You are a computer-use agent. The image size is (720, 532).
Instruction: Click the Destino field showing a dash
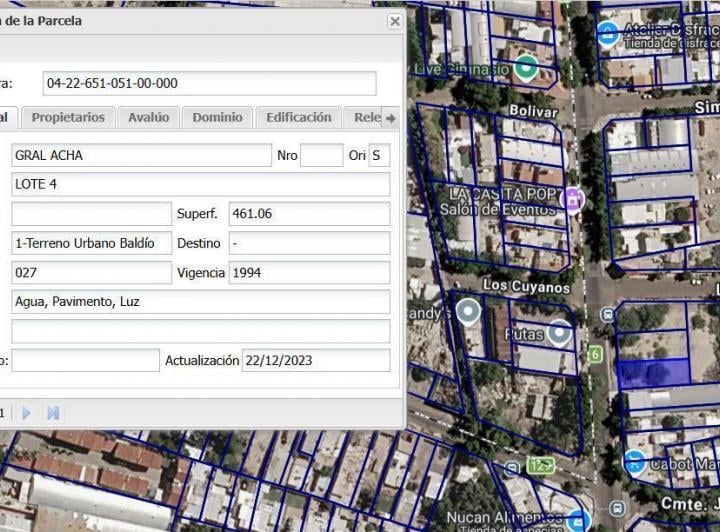309,243
